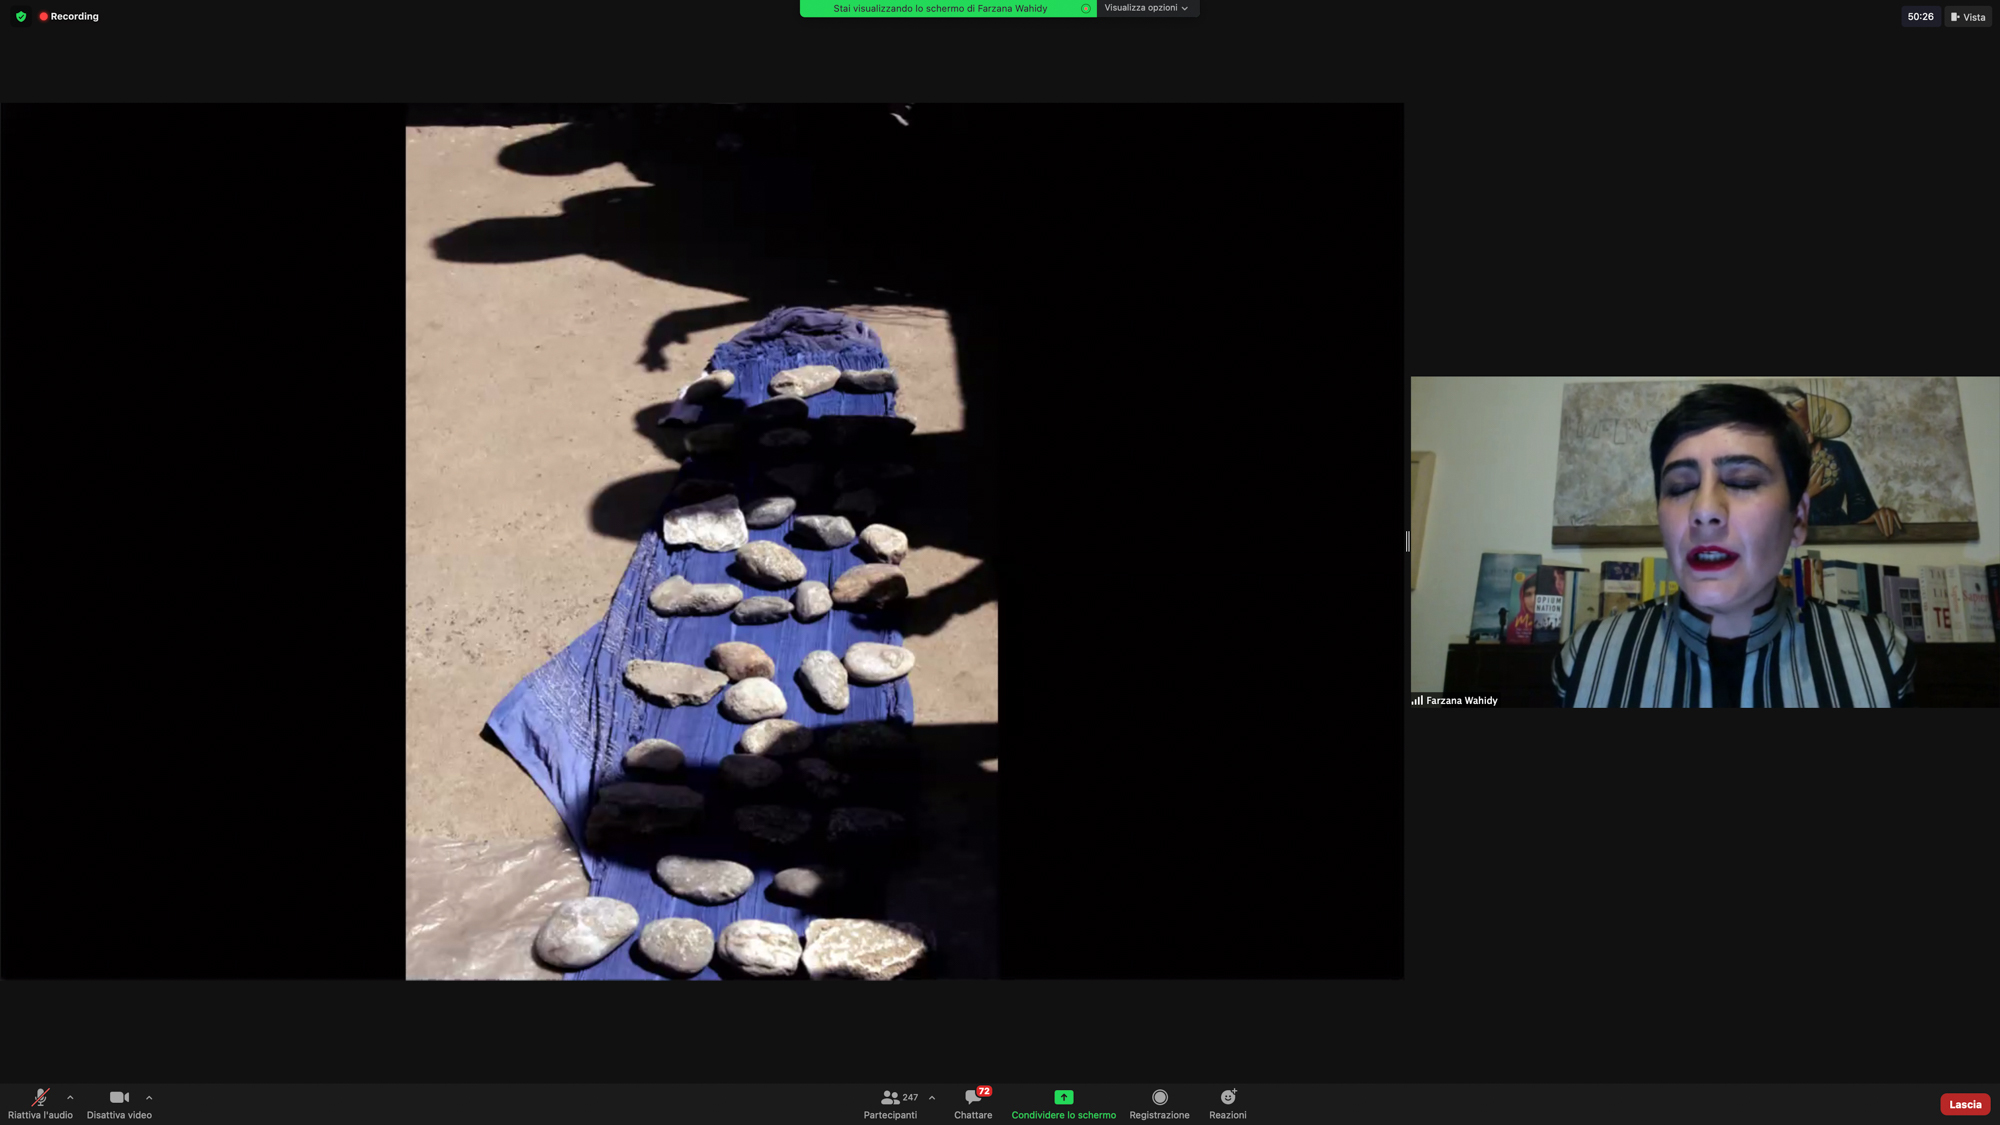This screenshot has width=2000, height=1125.
Task: Click the Recording status indicator
Action: click(69, 16)
